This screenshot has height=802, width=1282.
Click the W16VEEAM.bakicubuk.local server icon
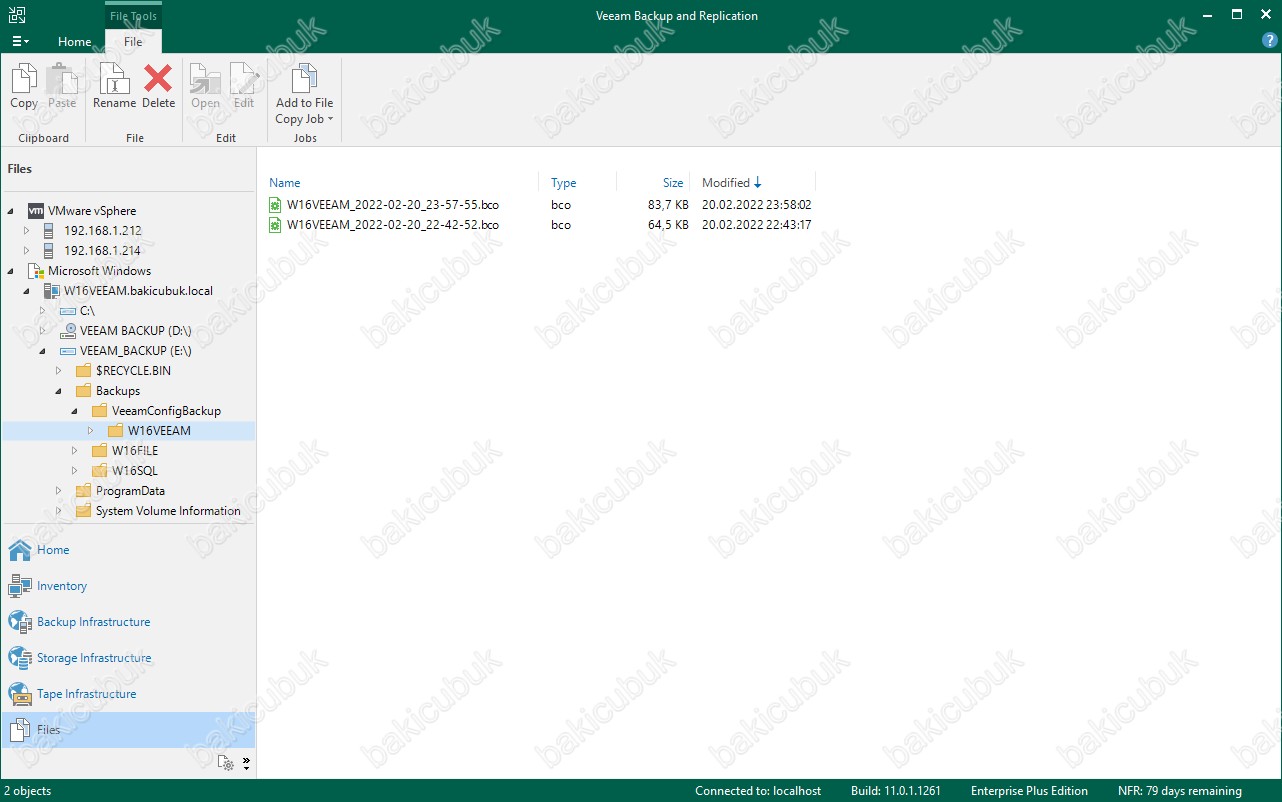(52, 291)
